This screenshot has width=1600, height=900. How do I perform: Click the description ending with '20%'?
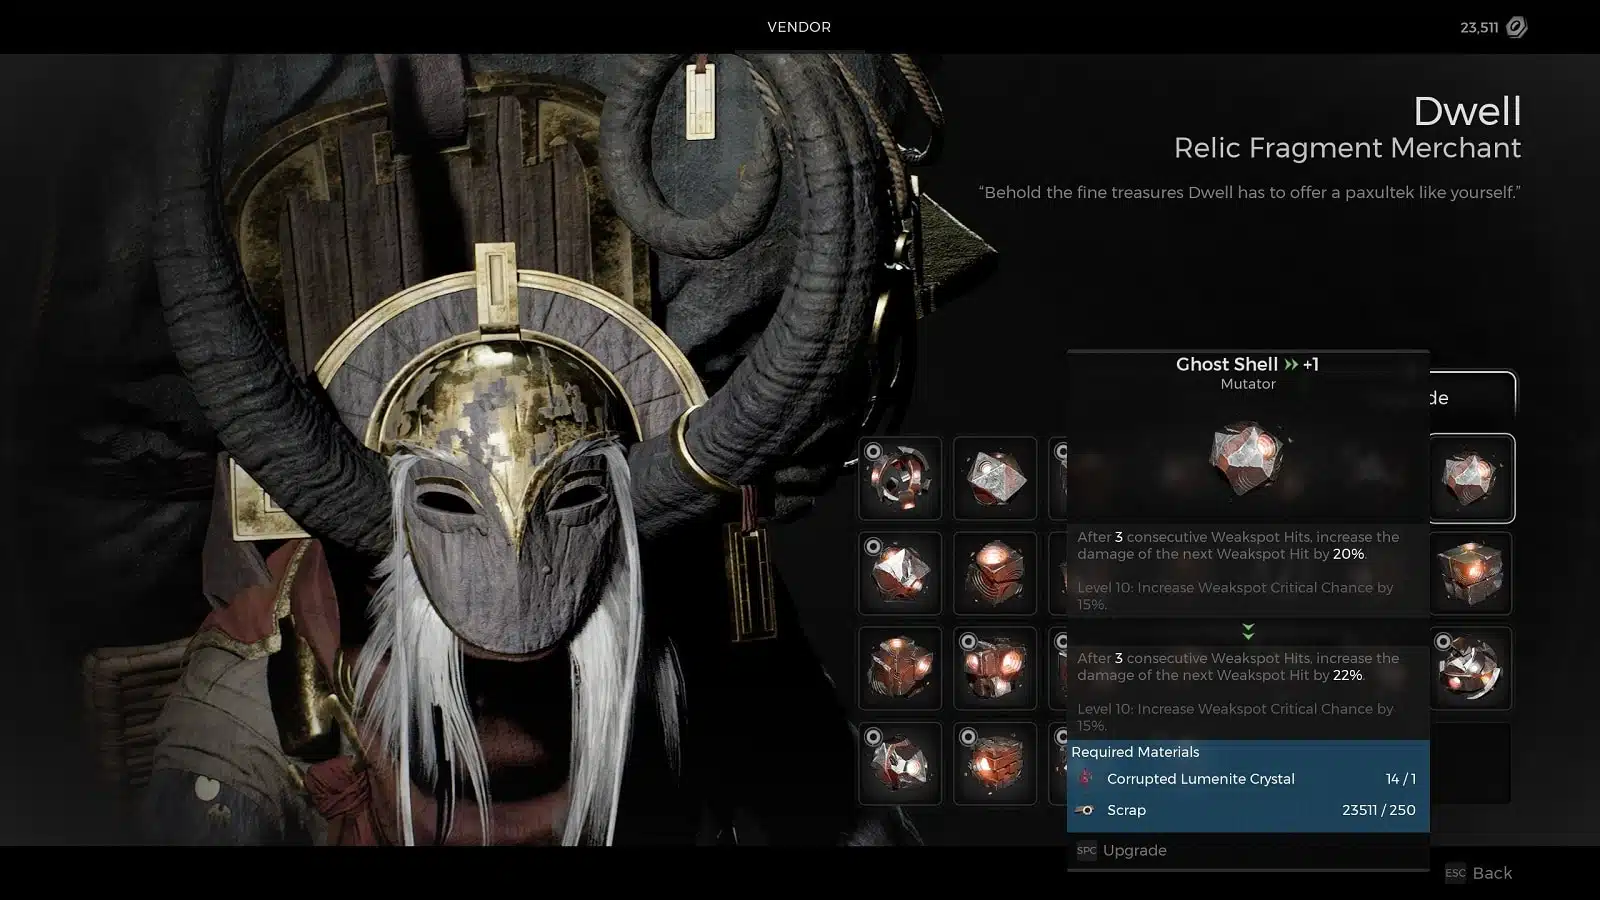pos(1238,545)
